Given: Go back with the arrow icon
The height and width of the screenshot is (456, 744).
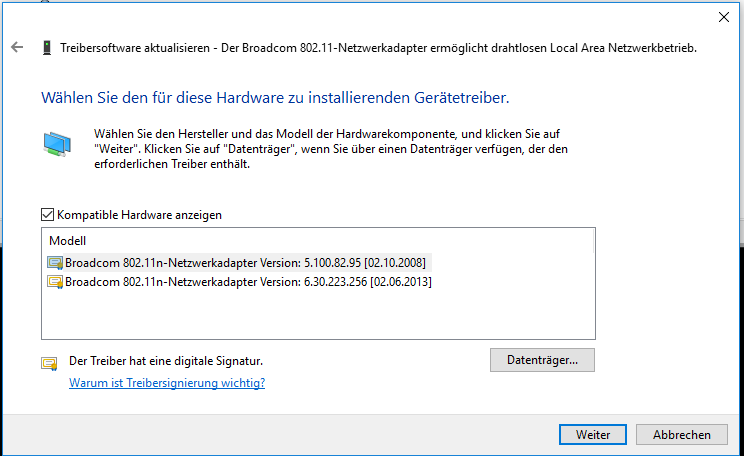Looking at the screenshot, I should tap(17, 47).
